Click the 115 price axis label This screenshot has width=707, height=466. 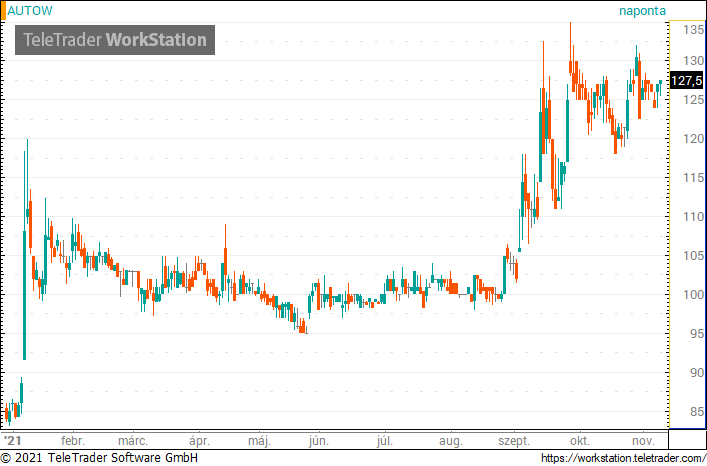693,178
